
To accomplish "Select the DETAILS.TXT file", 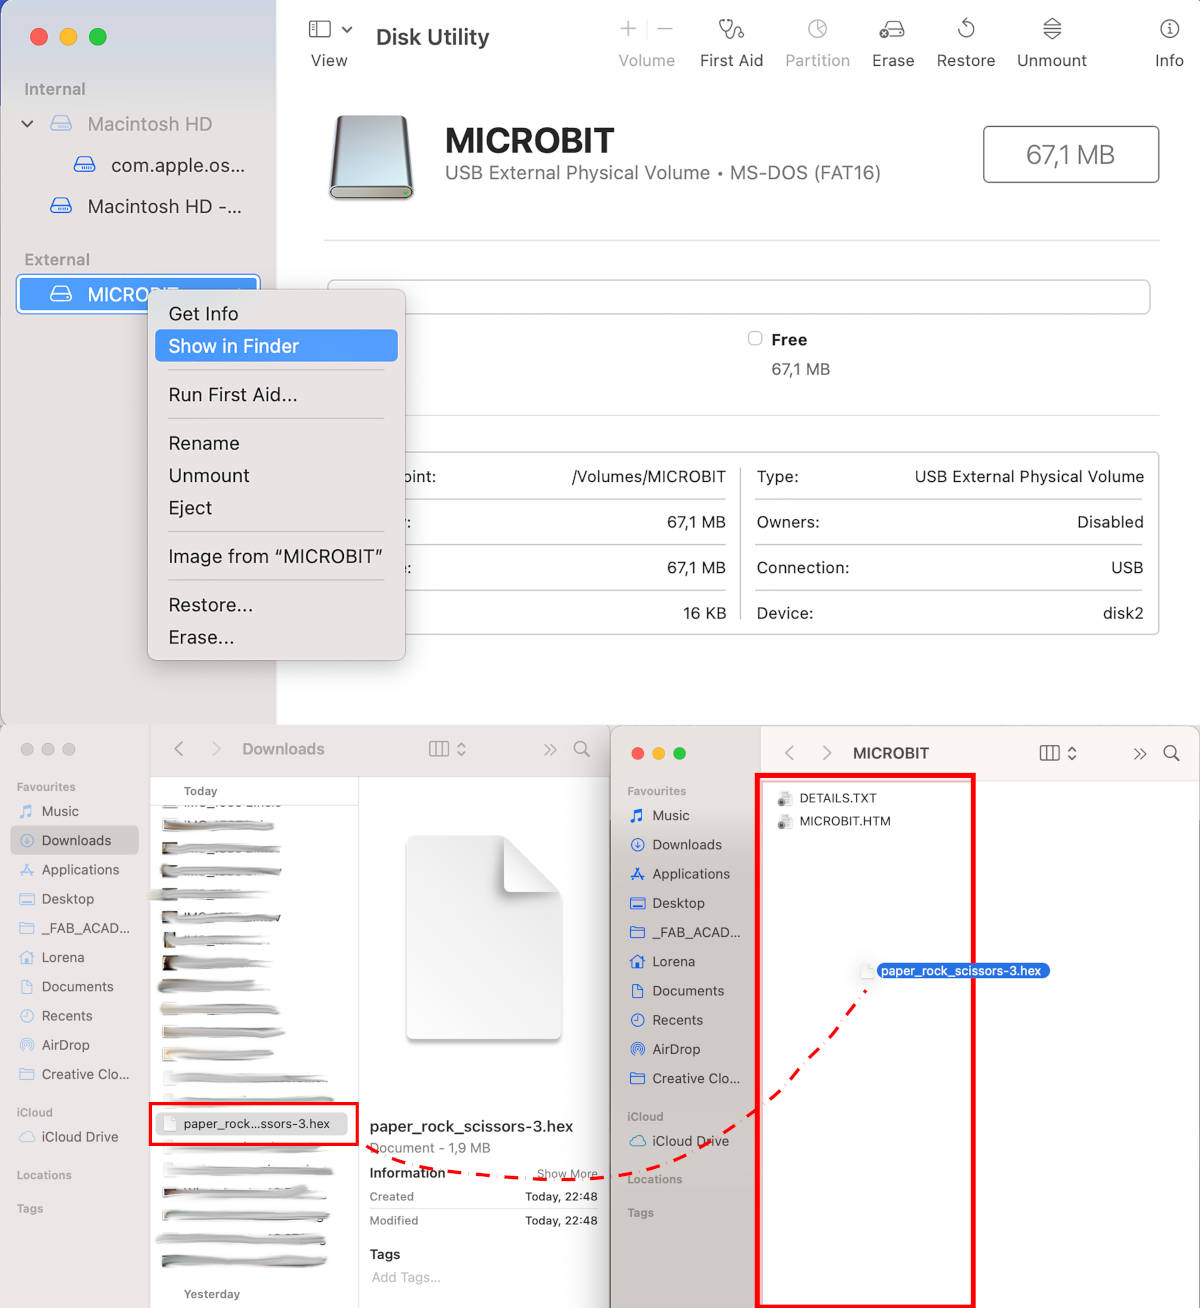I will (827, 798).
